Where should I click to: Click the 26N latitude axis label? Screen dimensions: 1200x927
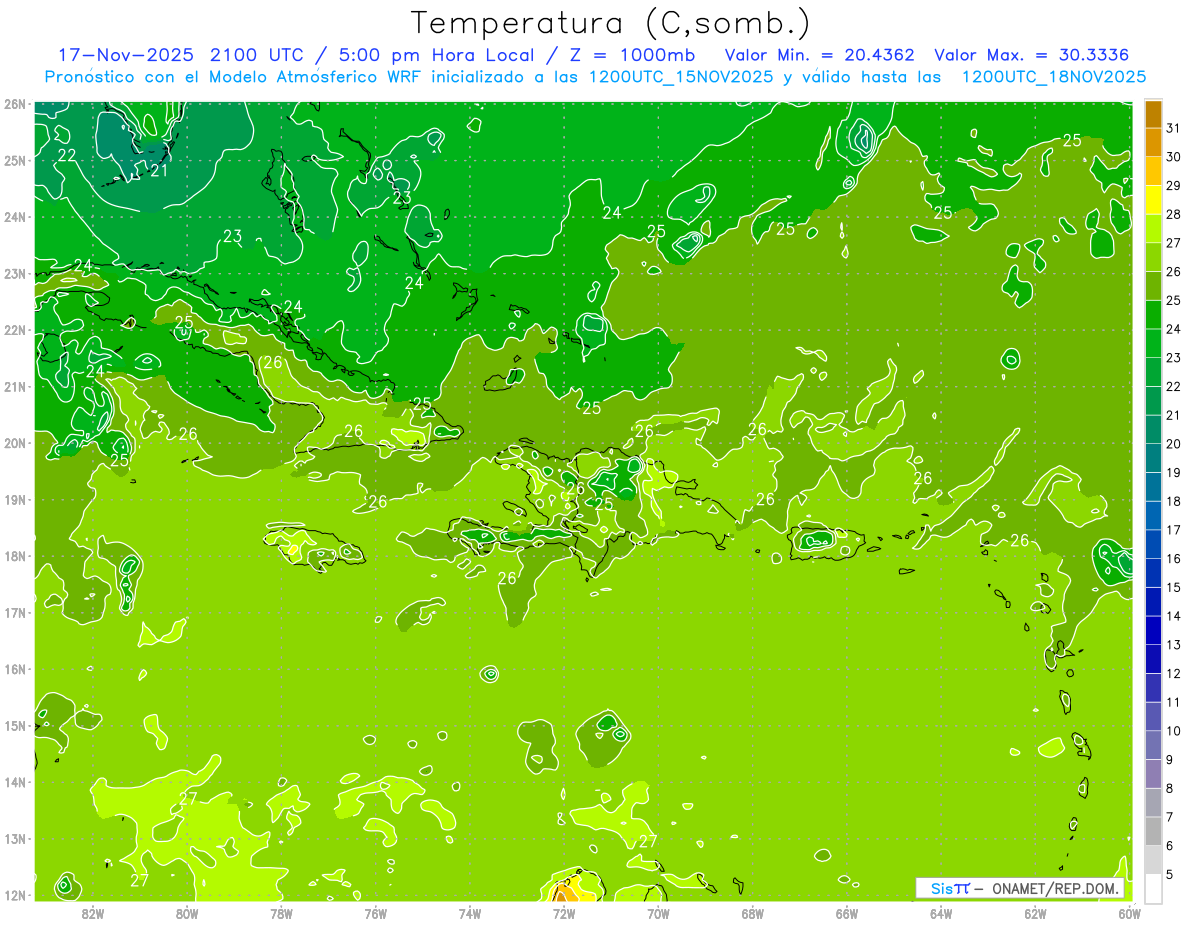(14, 104)
